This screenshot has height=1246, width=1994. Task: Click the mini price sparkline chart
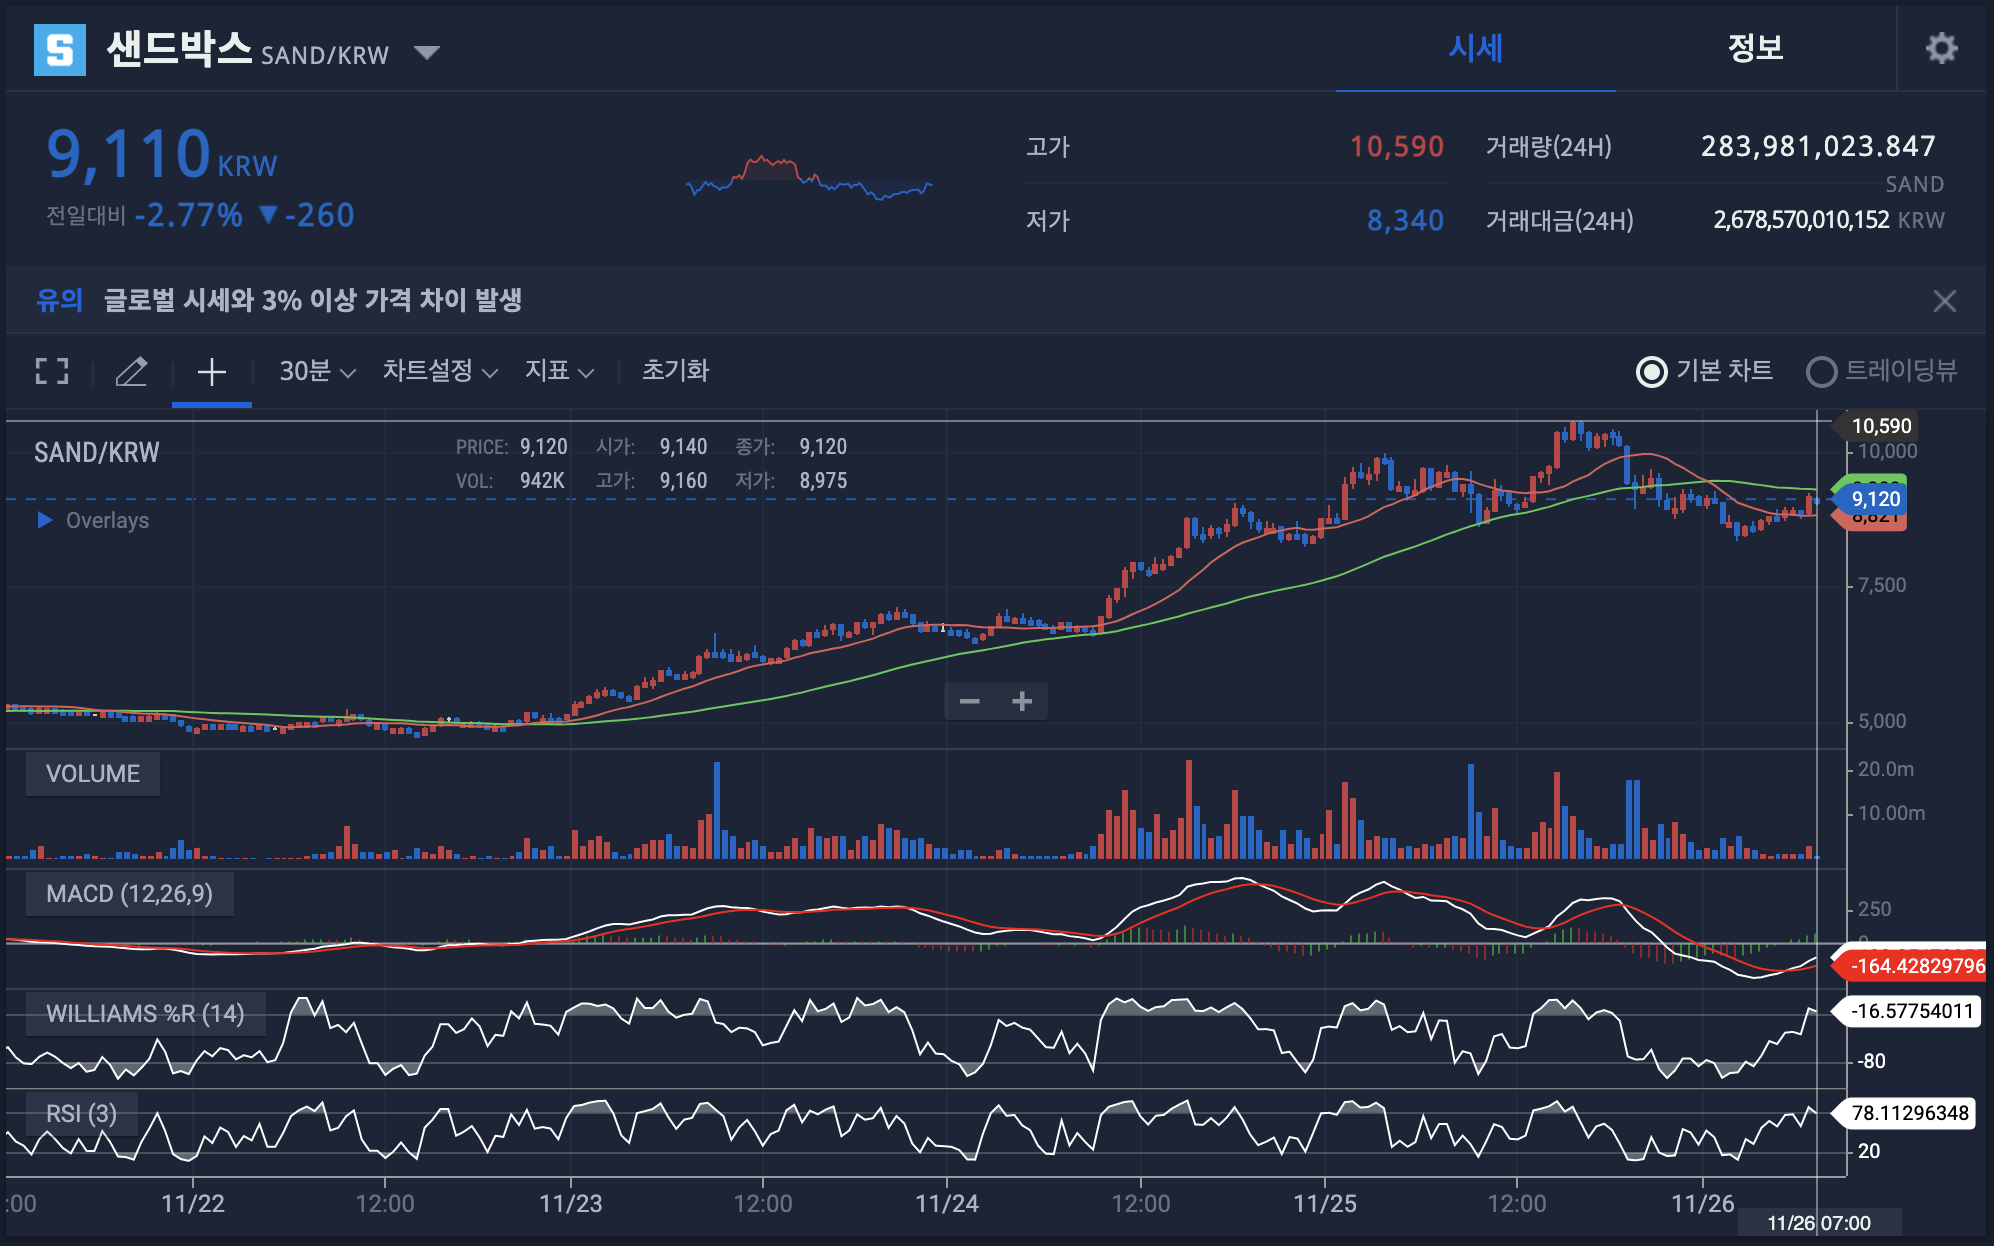[809, 178]
